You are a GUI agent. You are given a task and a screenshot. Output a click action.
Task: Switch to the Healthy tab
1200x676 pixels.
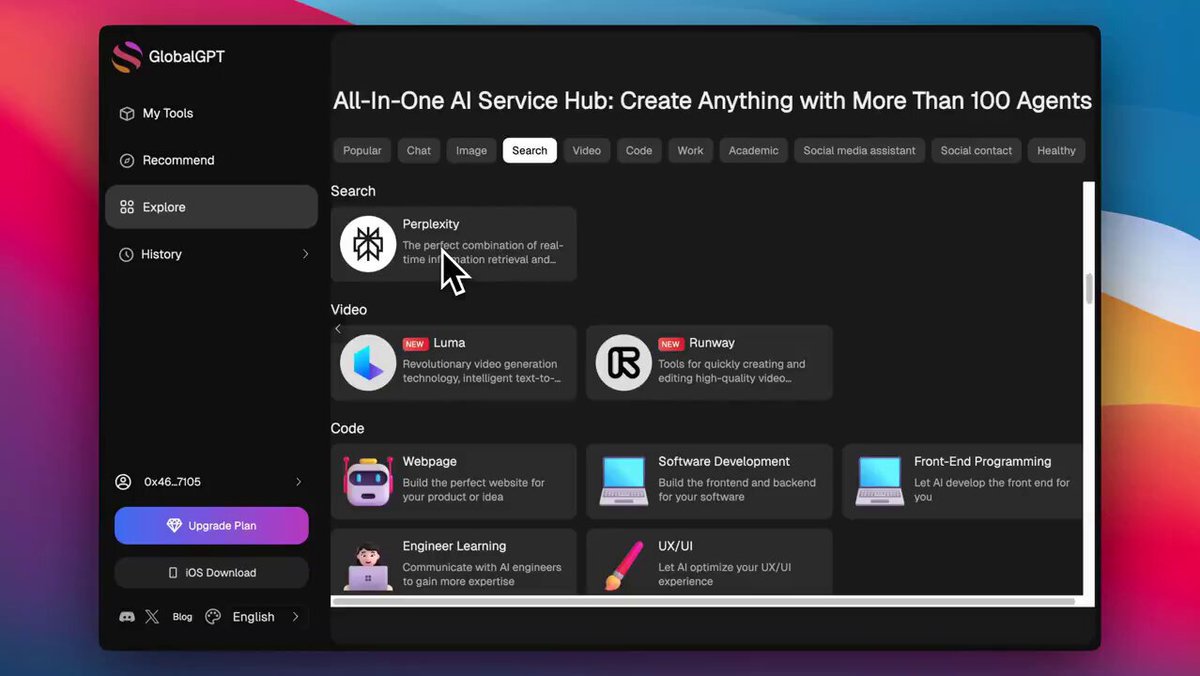[1057, 151]
